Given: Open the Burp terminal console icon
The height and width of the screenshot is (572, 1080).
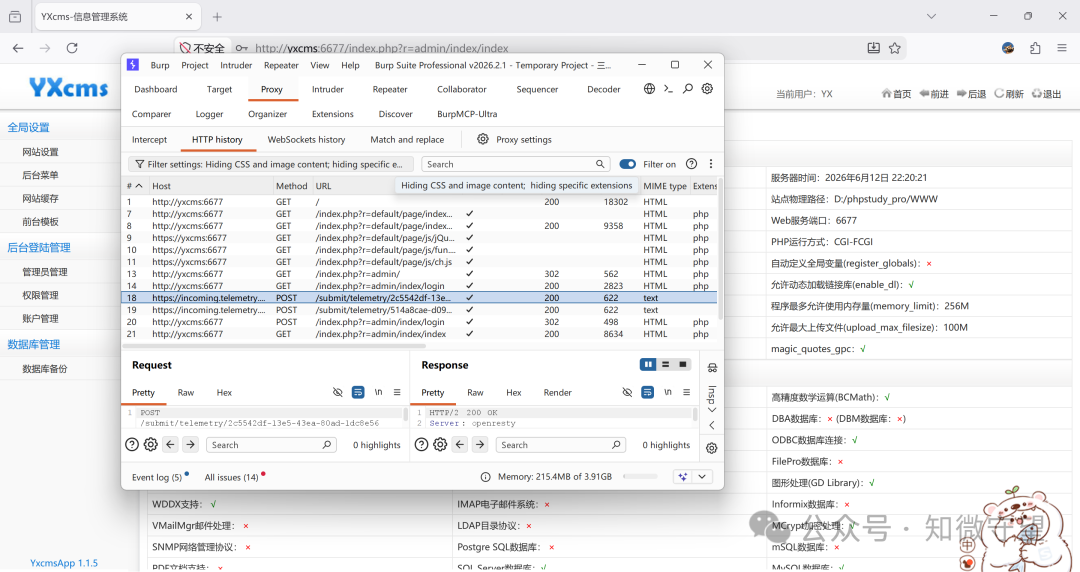Looking at the screenshot, I should 668,89.
